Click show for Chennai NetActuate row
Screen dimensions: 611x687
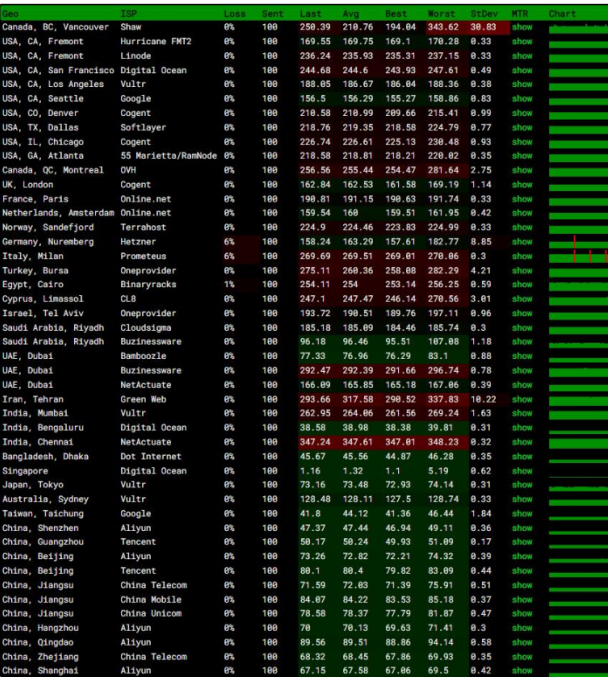click(522, 443)
